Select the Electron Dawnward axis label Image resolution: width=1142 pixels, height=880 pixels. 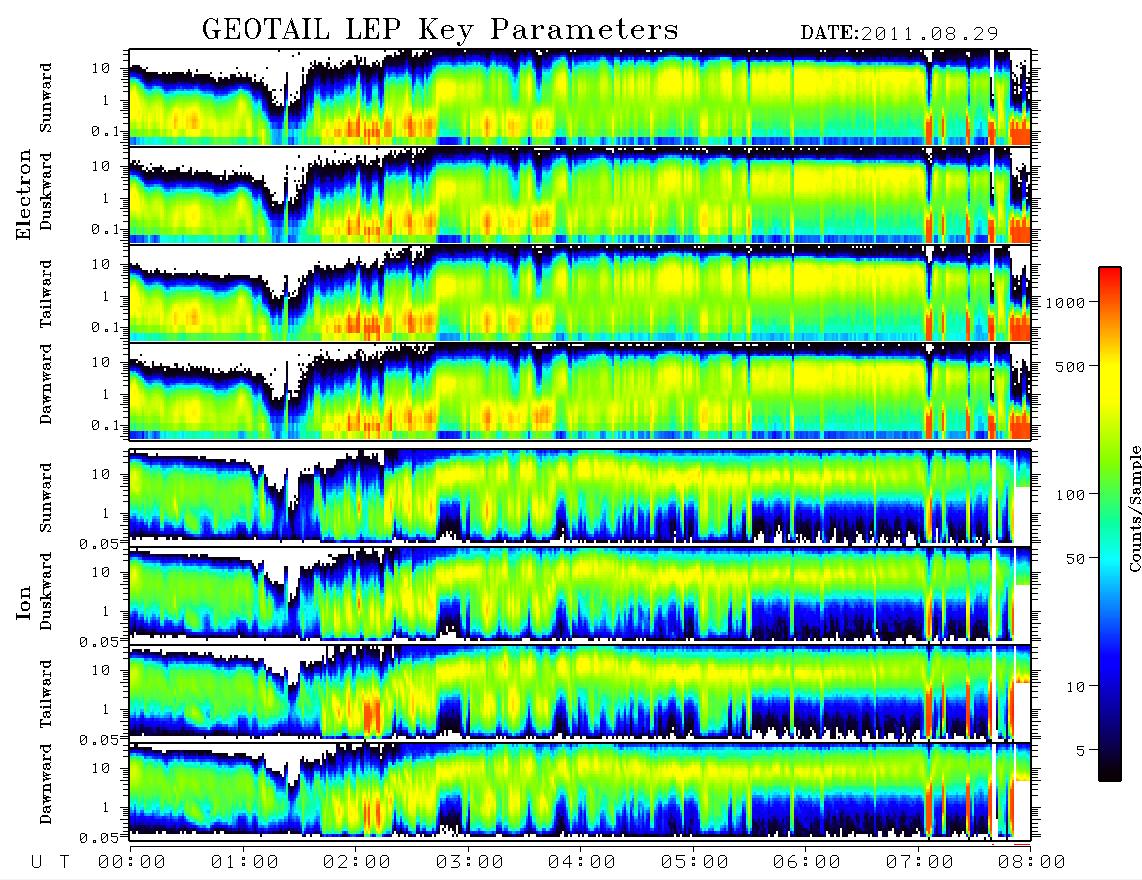pyautogui.click(x=46, y=385)
